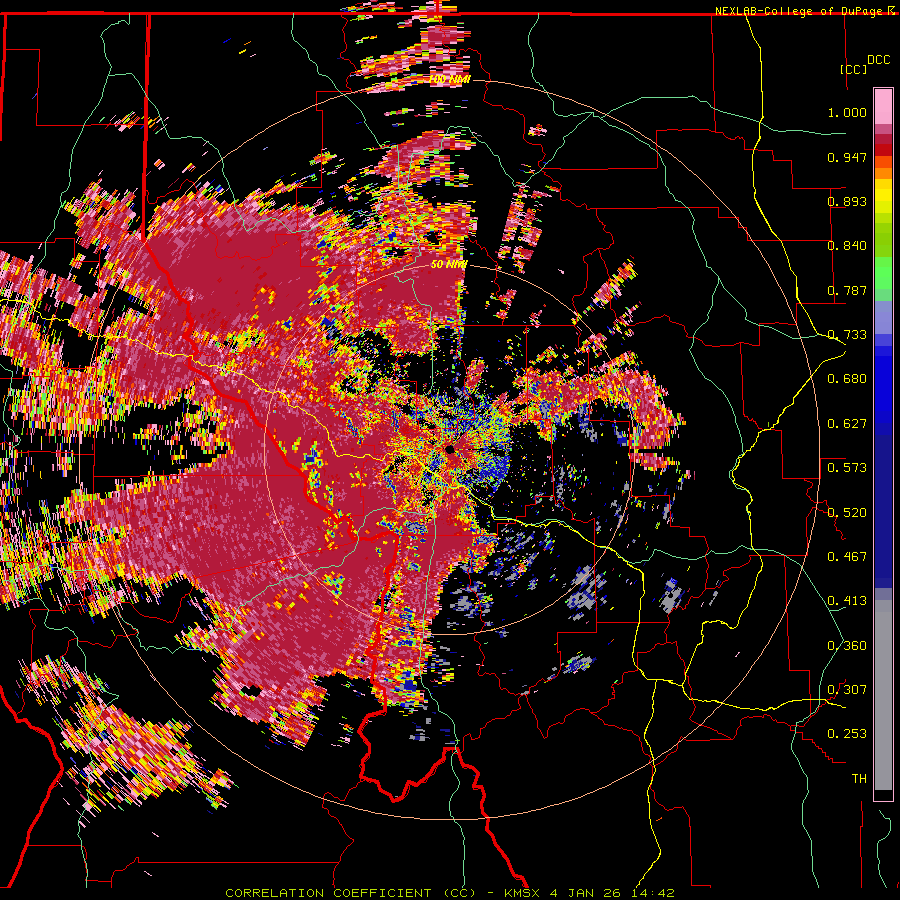900x900 pixels.
Task: Pick the light pink swatch atop color bar
Action: coord(883,106)
